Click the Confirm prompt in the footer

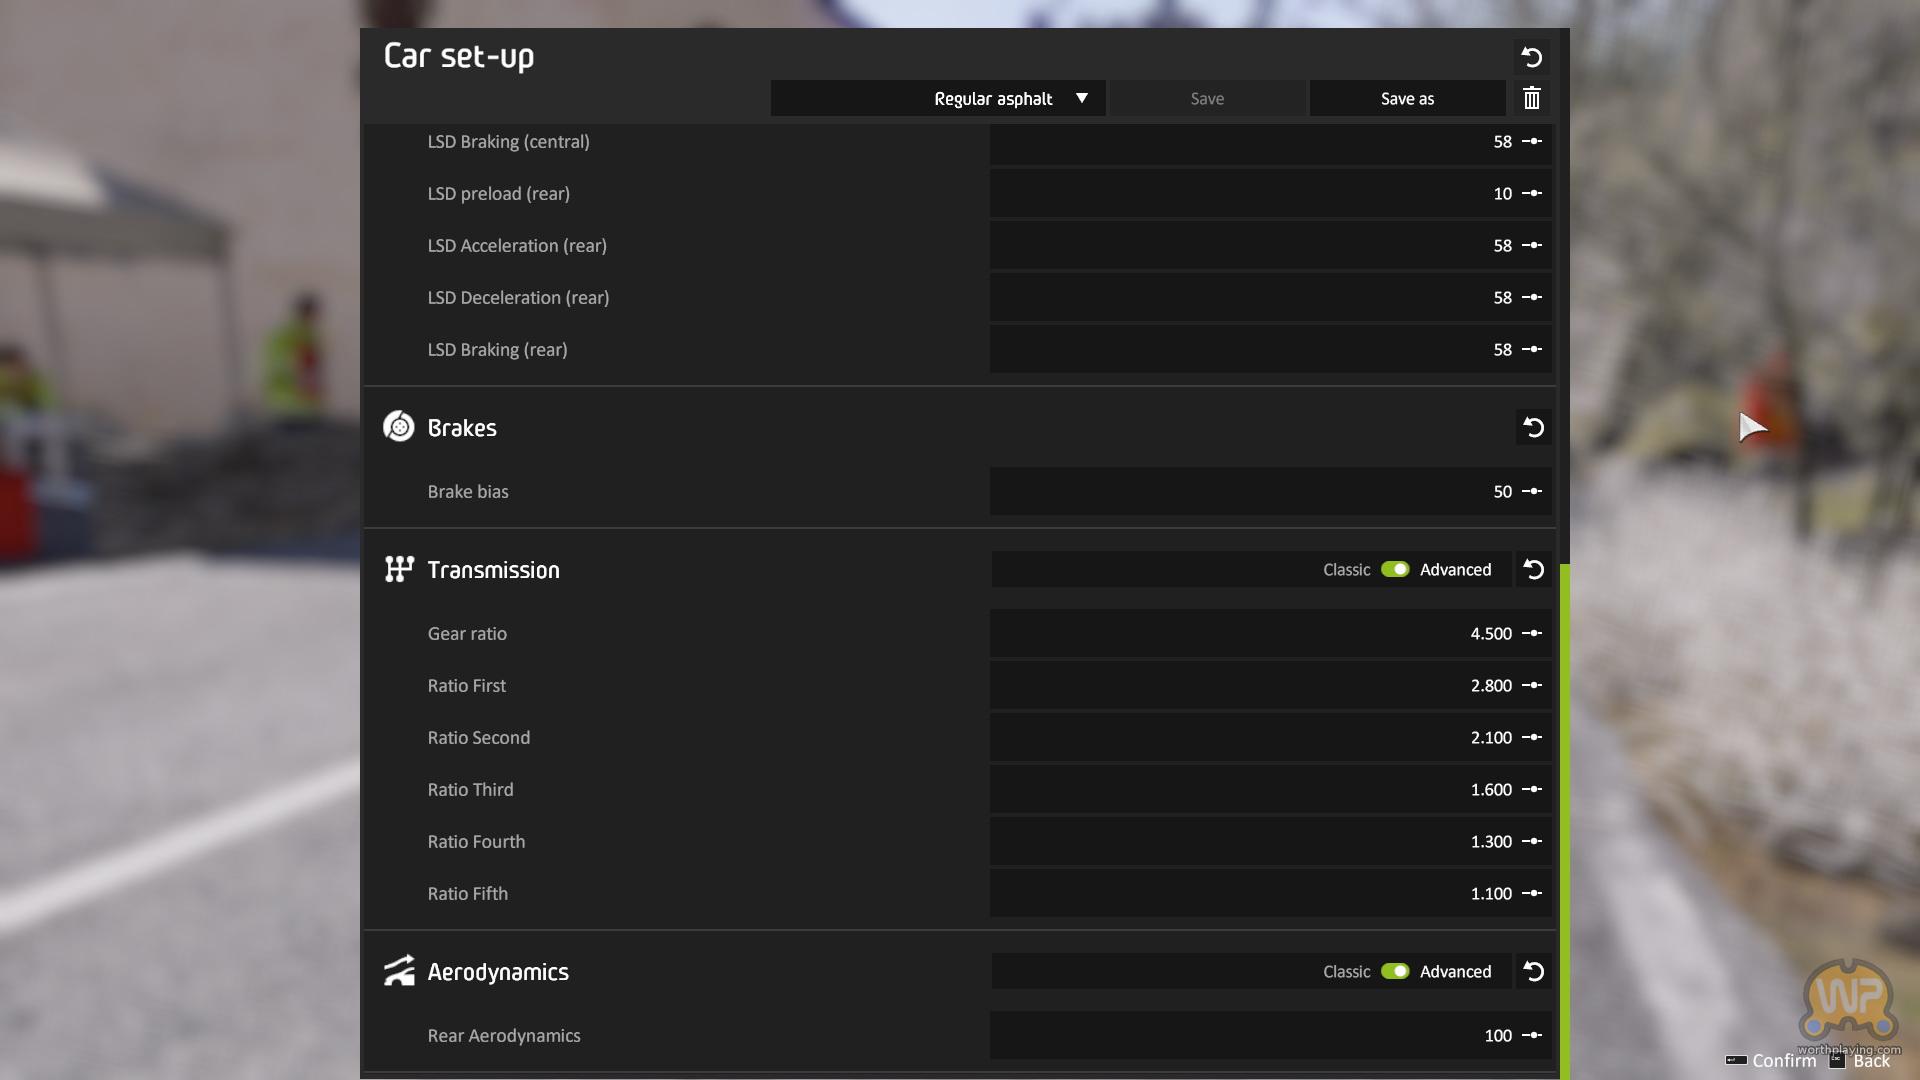click(x=1783, y=1061)
